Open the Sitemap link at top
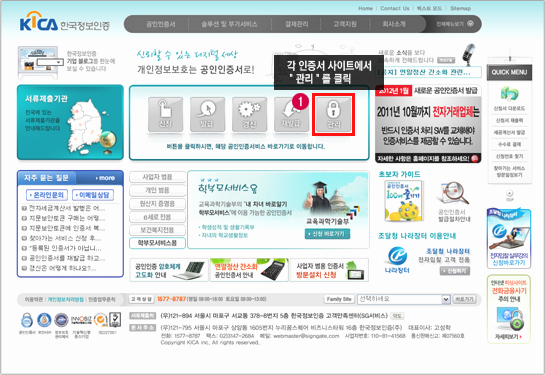Viewport: 545px width, 375px height. coord(461,8)
